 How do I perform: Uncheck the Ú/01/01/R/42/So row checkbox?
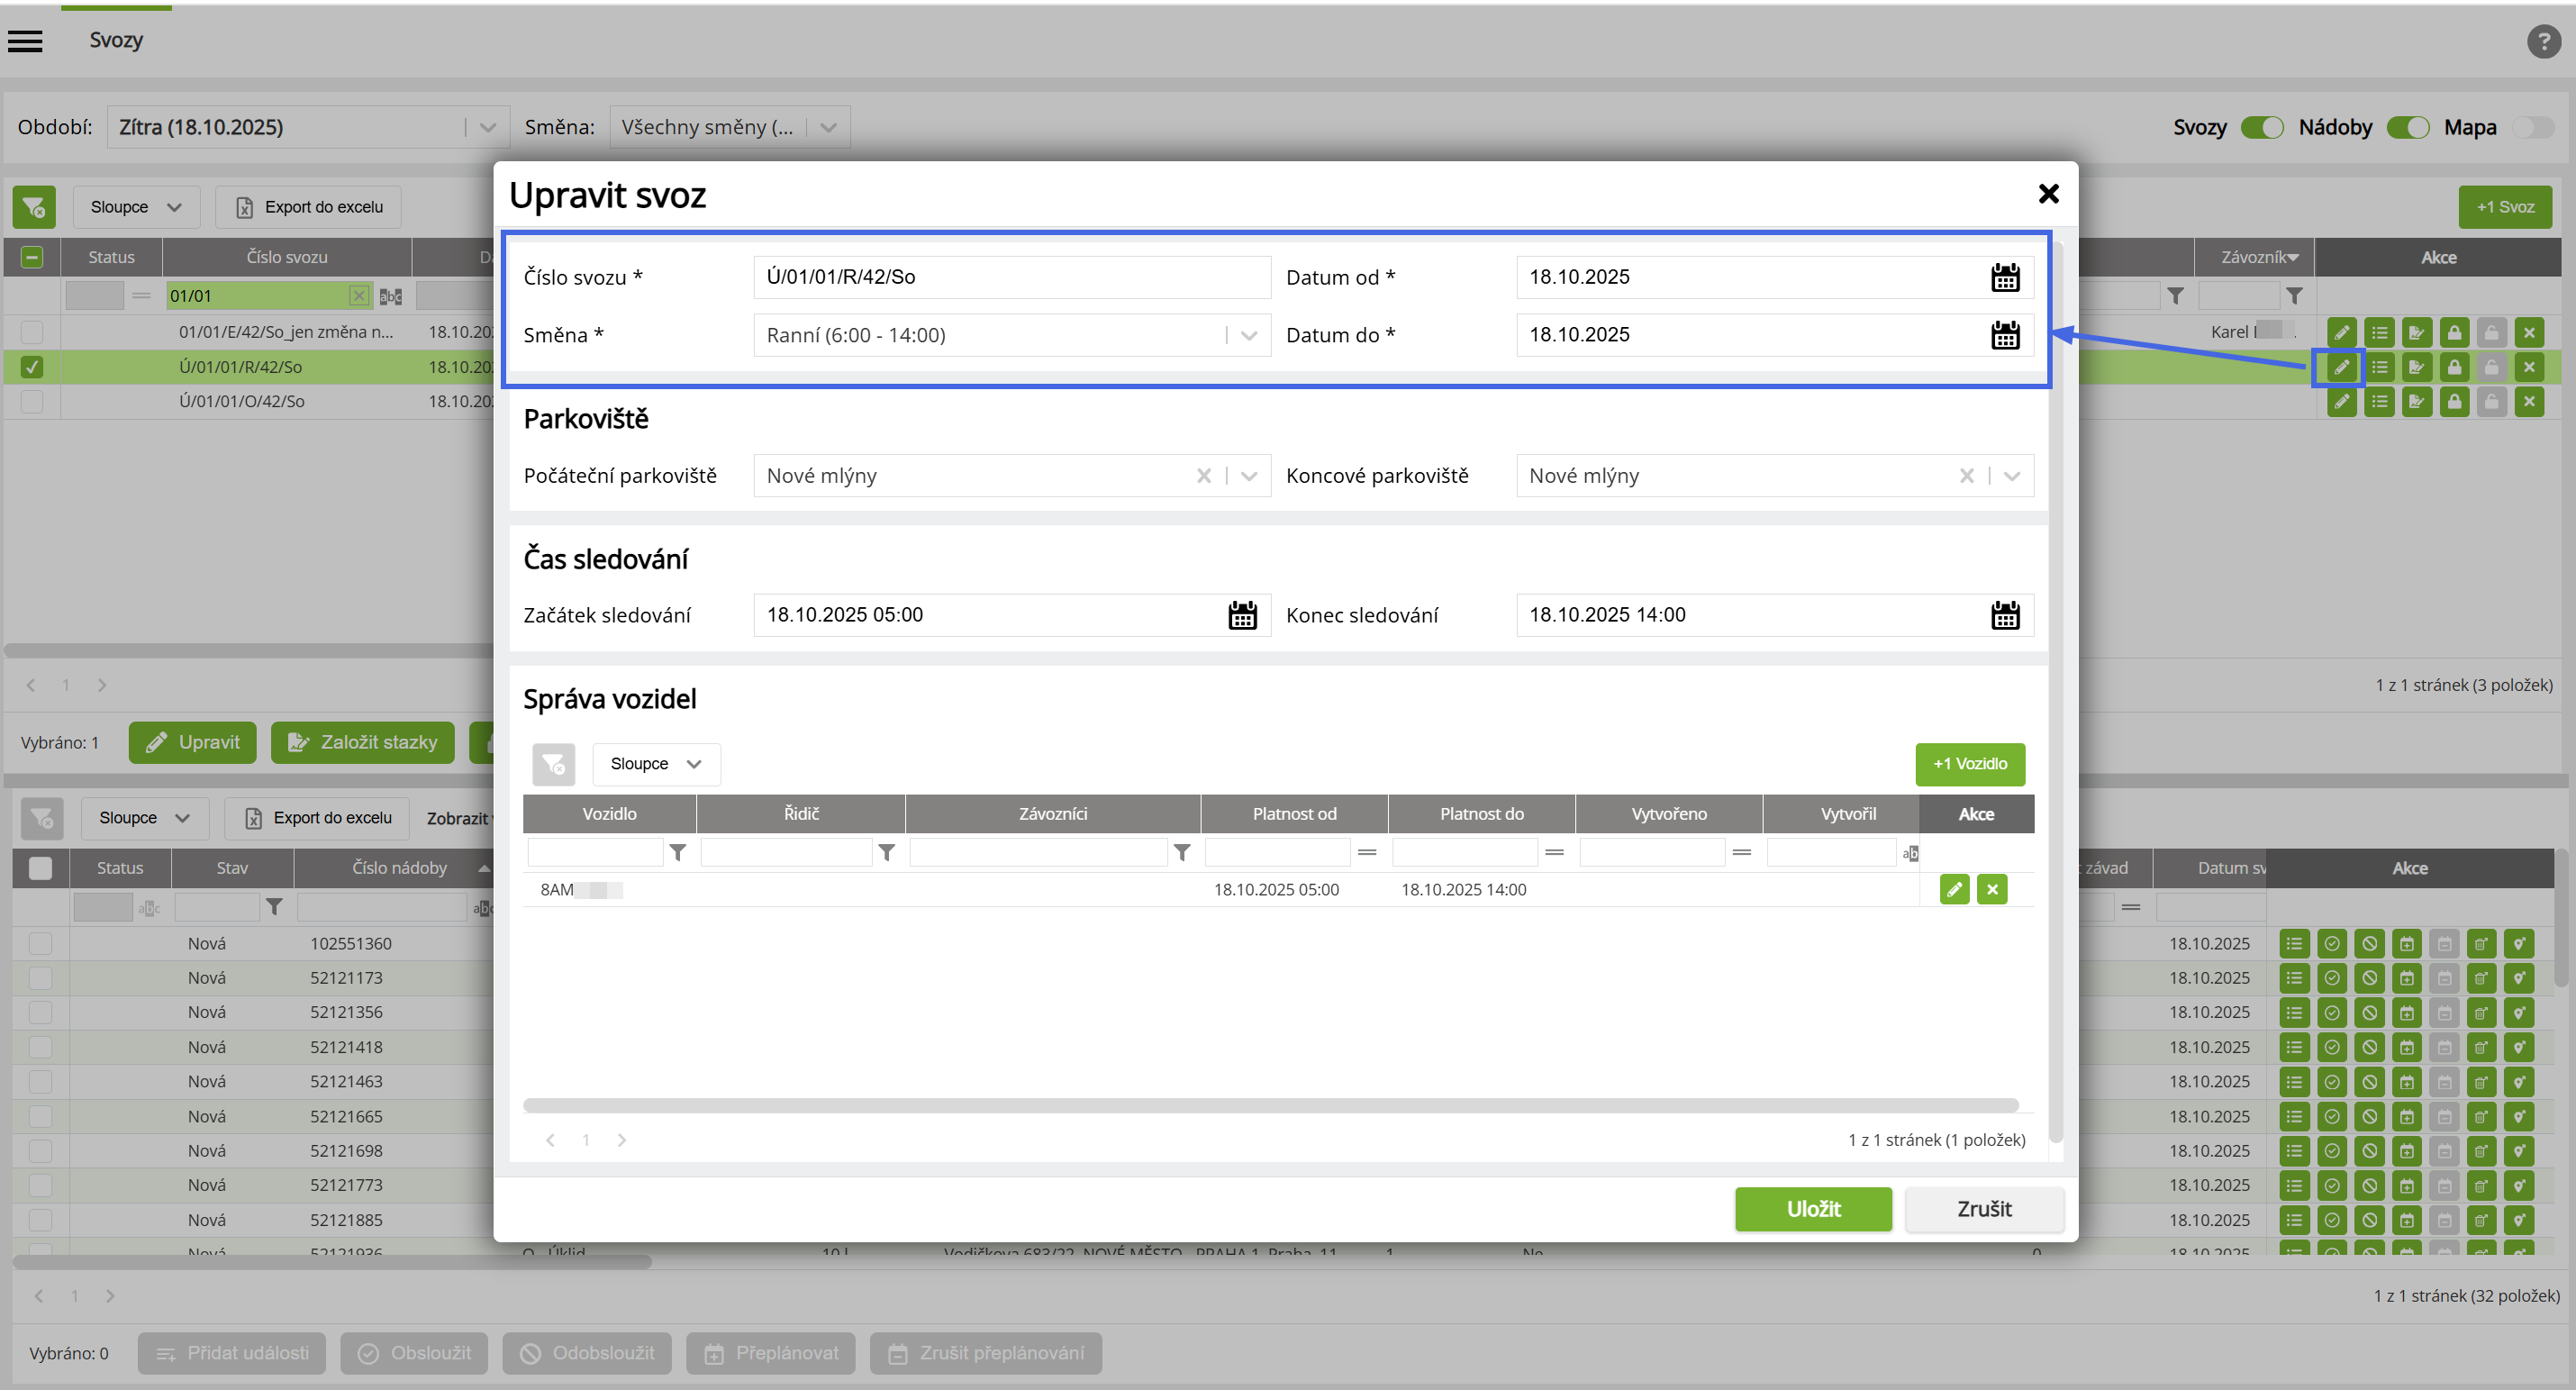tap(32, 367)
